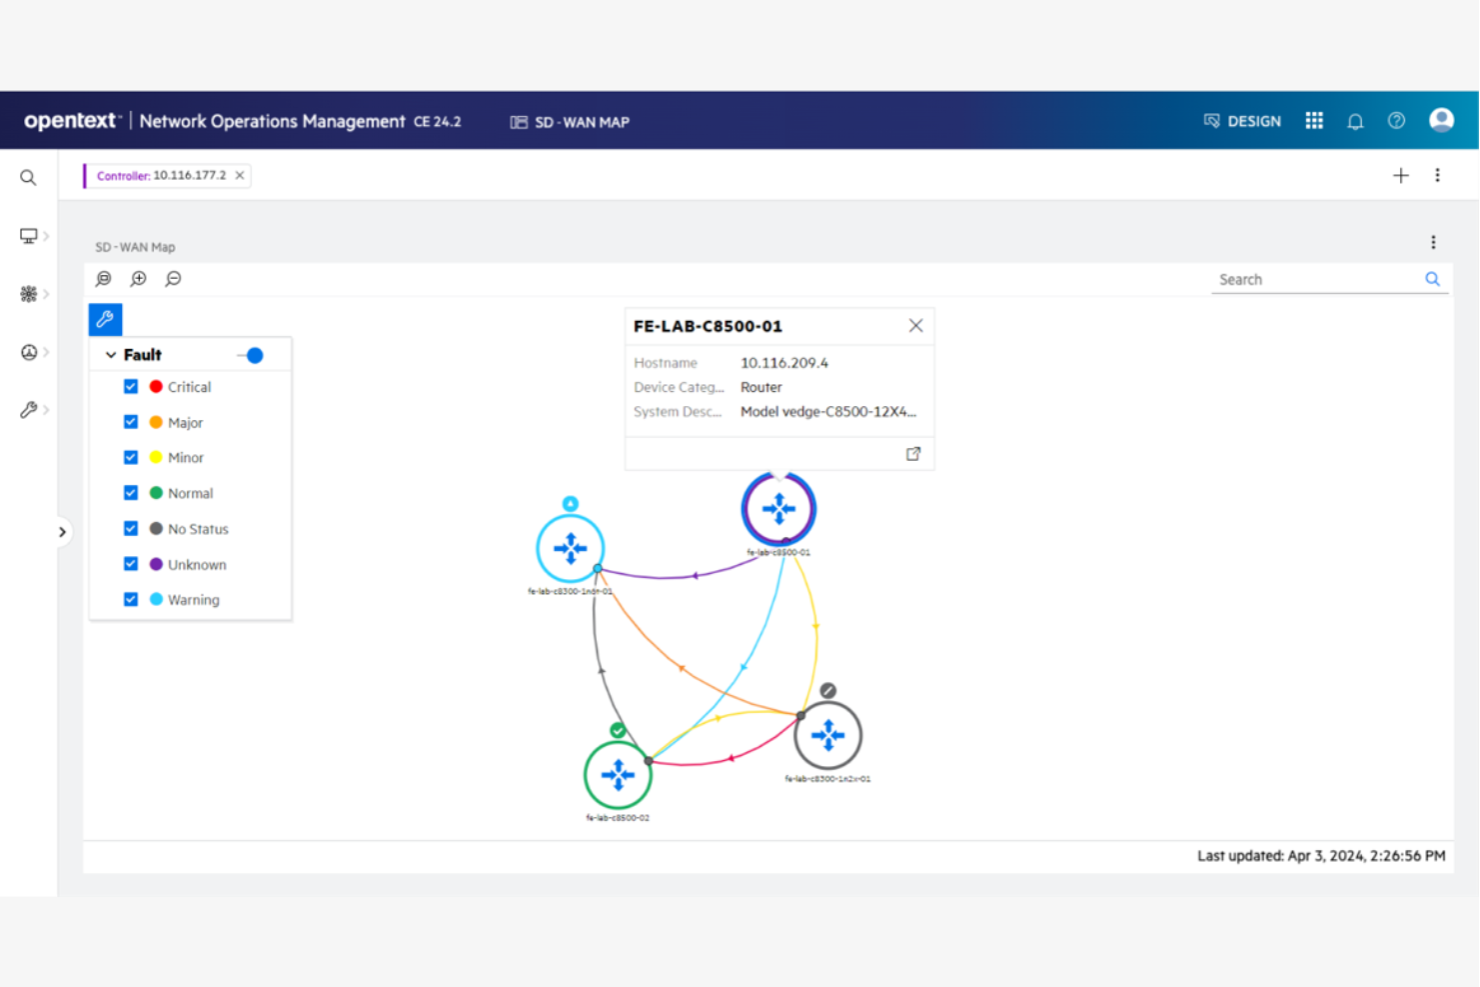Toggle the Fault switch
The height and width of the screenshot is (987, 1480).
(251, 355)
